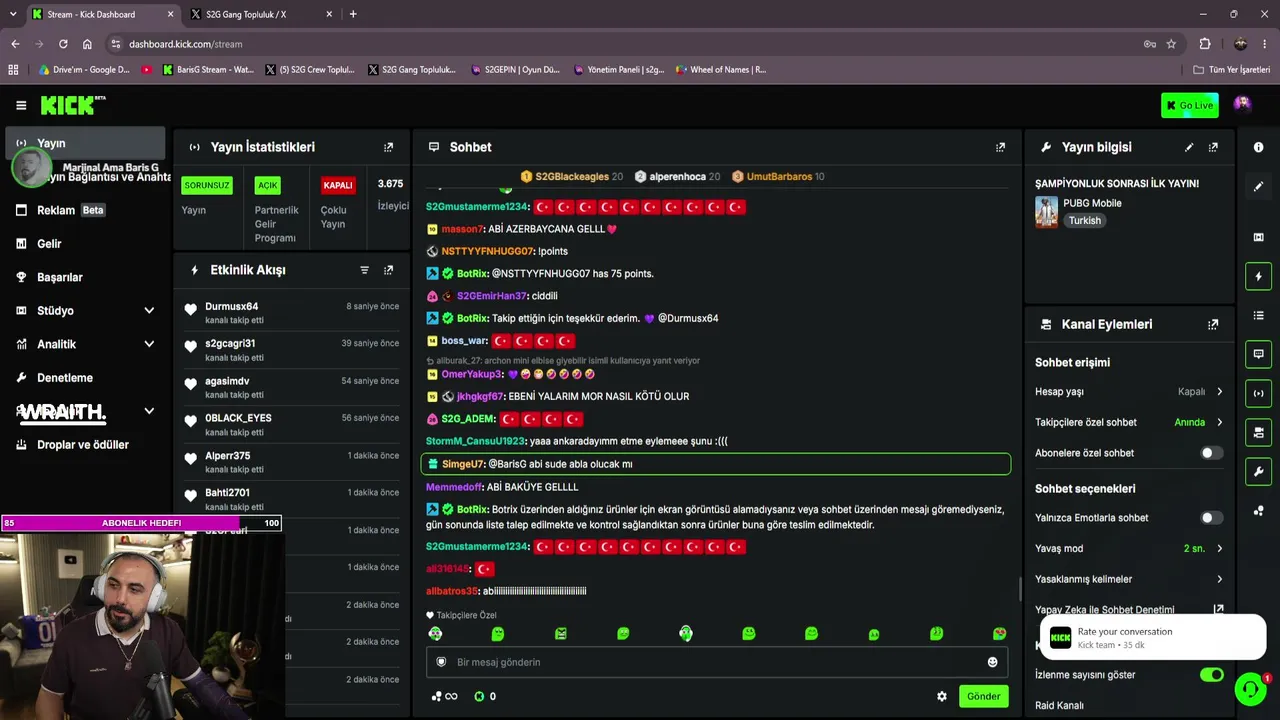Select Yayın in the sidebar
The image size is (1280, 720).
tap(85, 143)
